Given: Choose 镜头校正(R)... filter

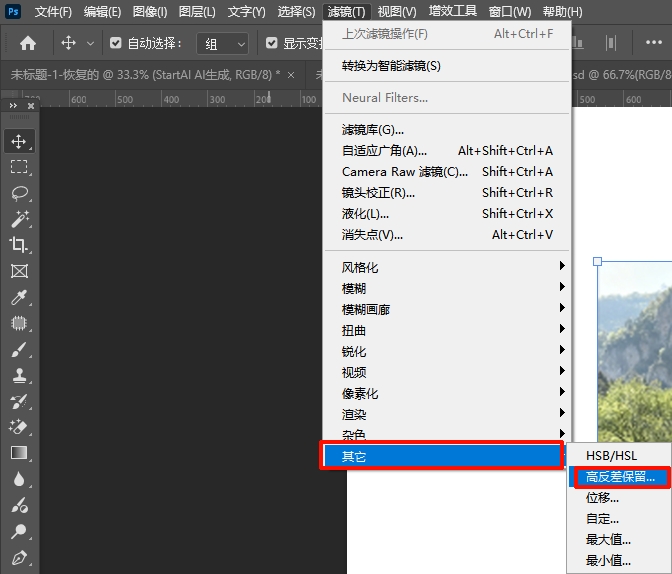Looking at the screenshot, I should [446, 192].
